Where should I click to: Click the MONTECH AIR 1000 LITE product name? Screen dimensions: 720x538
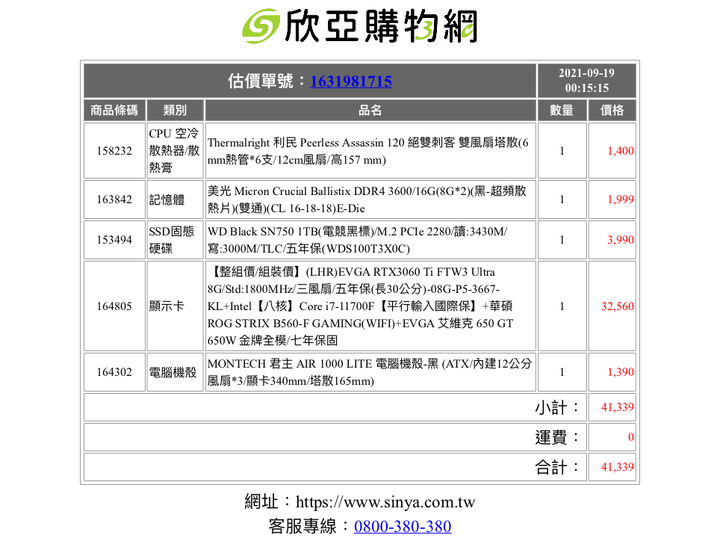(x=370, y=372)
